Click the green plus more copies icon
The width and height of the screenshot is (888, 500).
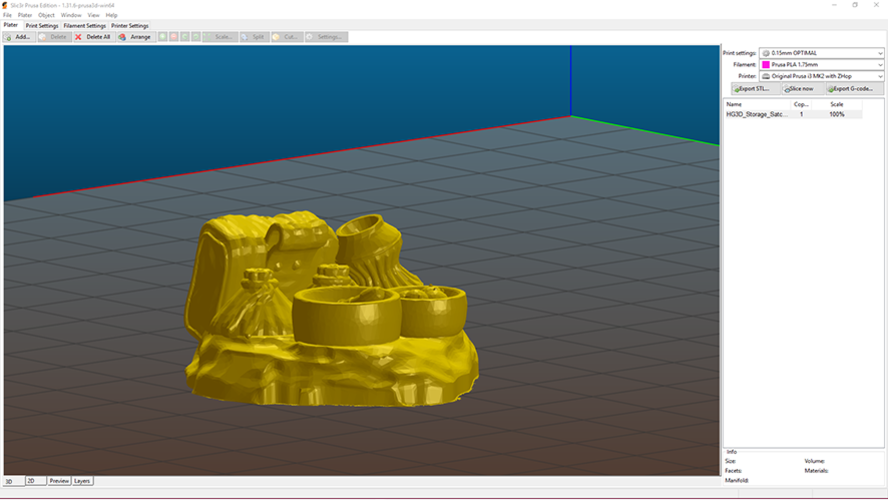coord(163,37)
